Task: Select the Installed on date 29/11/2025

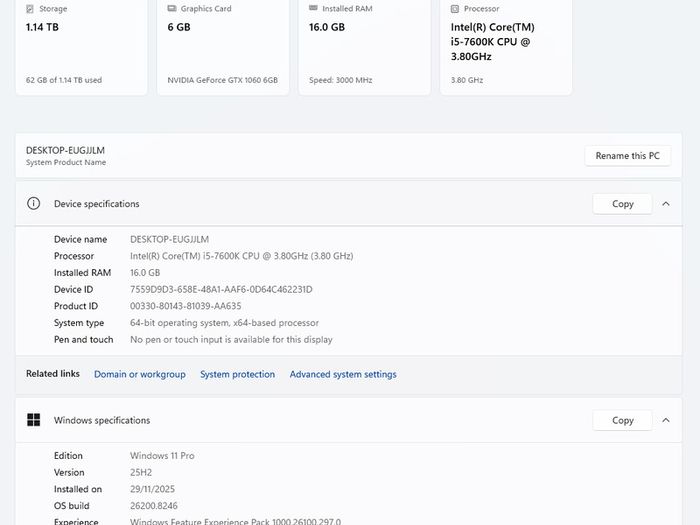Action: tap(152, 489)
